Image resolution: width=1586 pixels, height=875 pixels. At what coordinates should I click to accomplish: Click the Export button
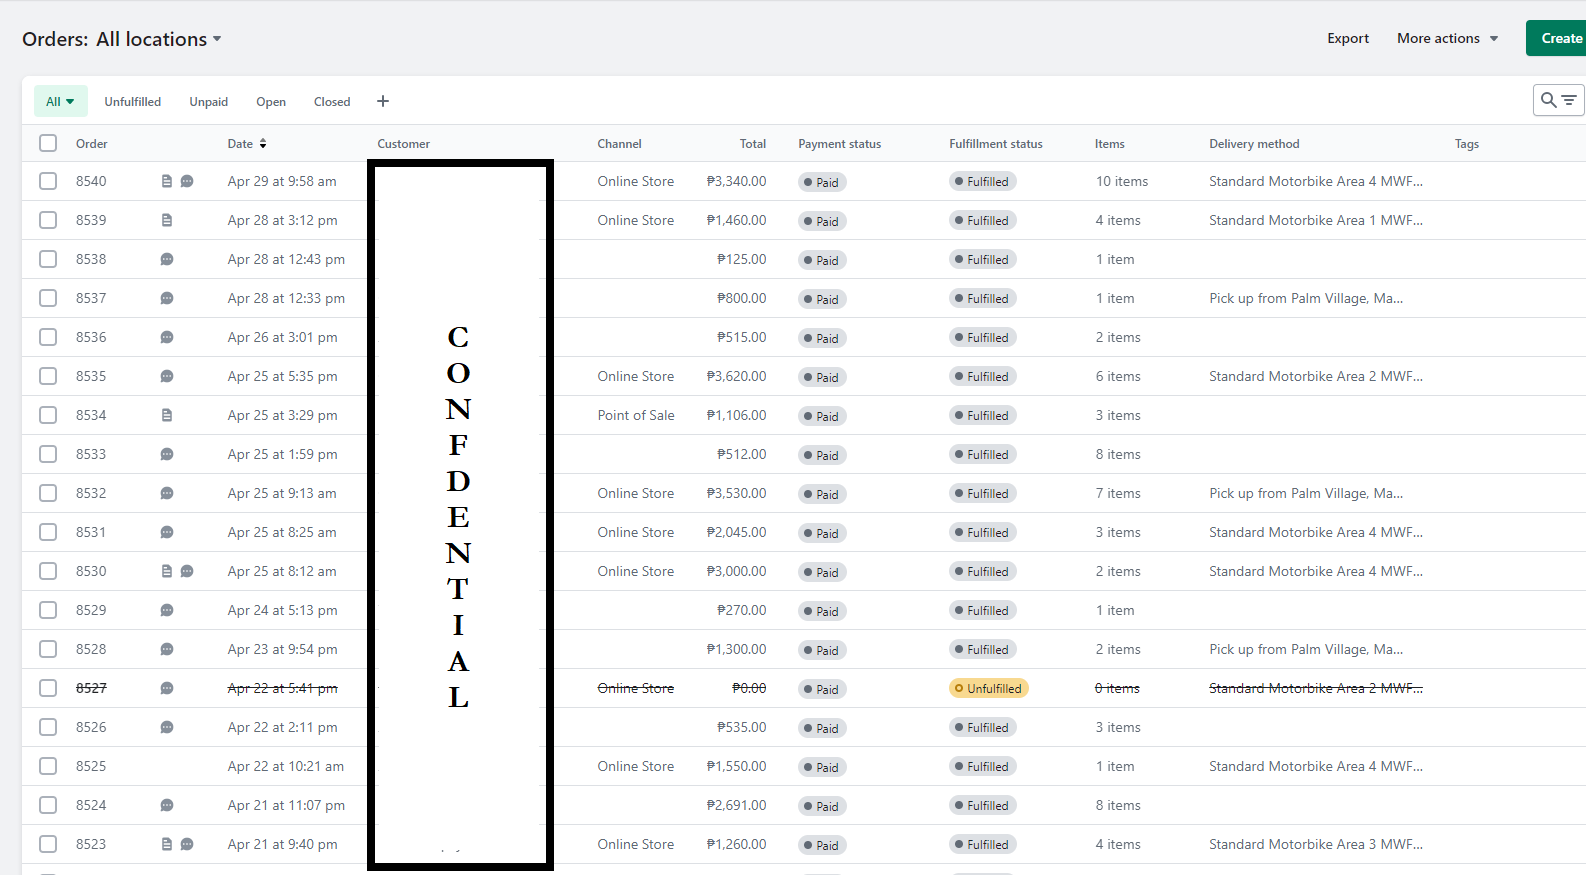point(1348,38)
